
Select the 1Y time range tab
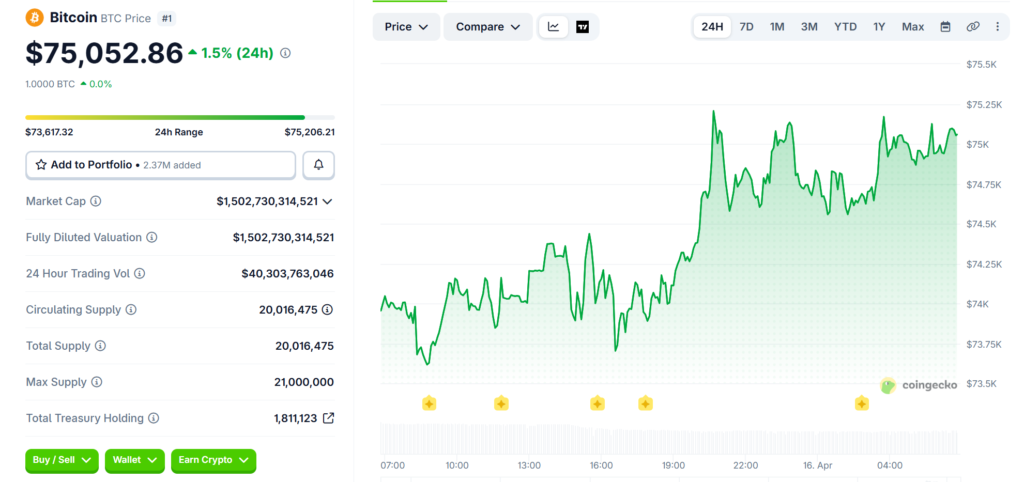pos(878,27)
